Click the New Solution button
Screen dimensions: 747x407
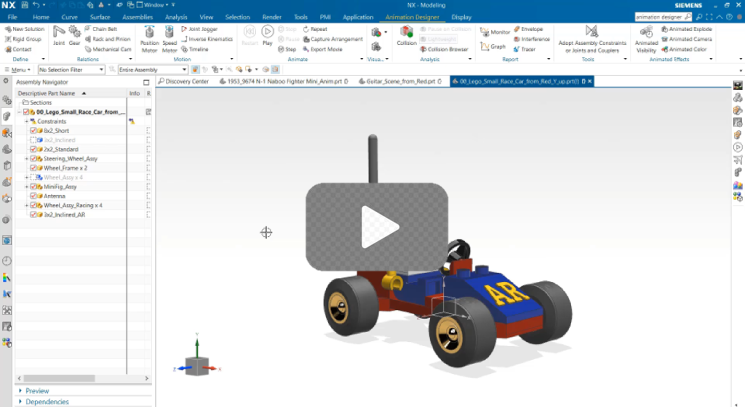coord(30,29)
